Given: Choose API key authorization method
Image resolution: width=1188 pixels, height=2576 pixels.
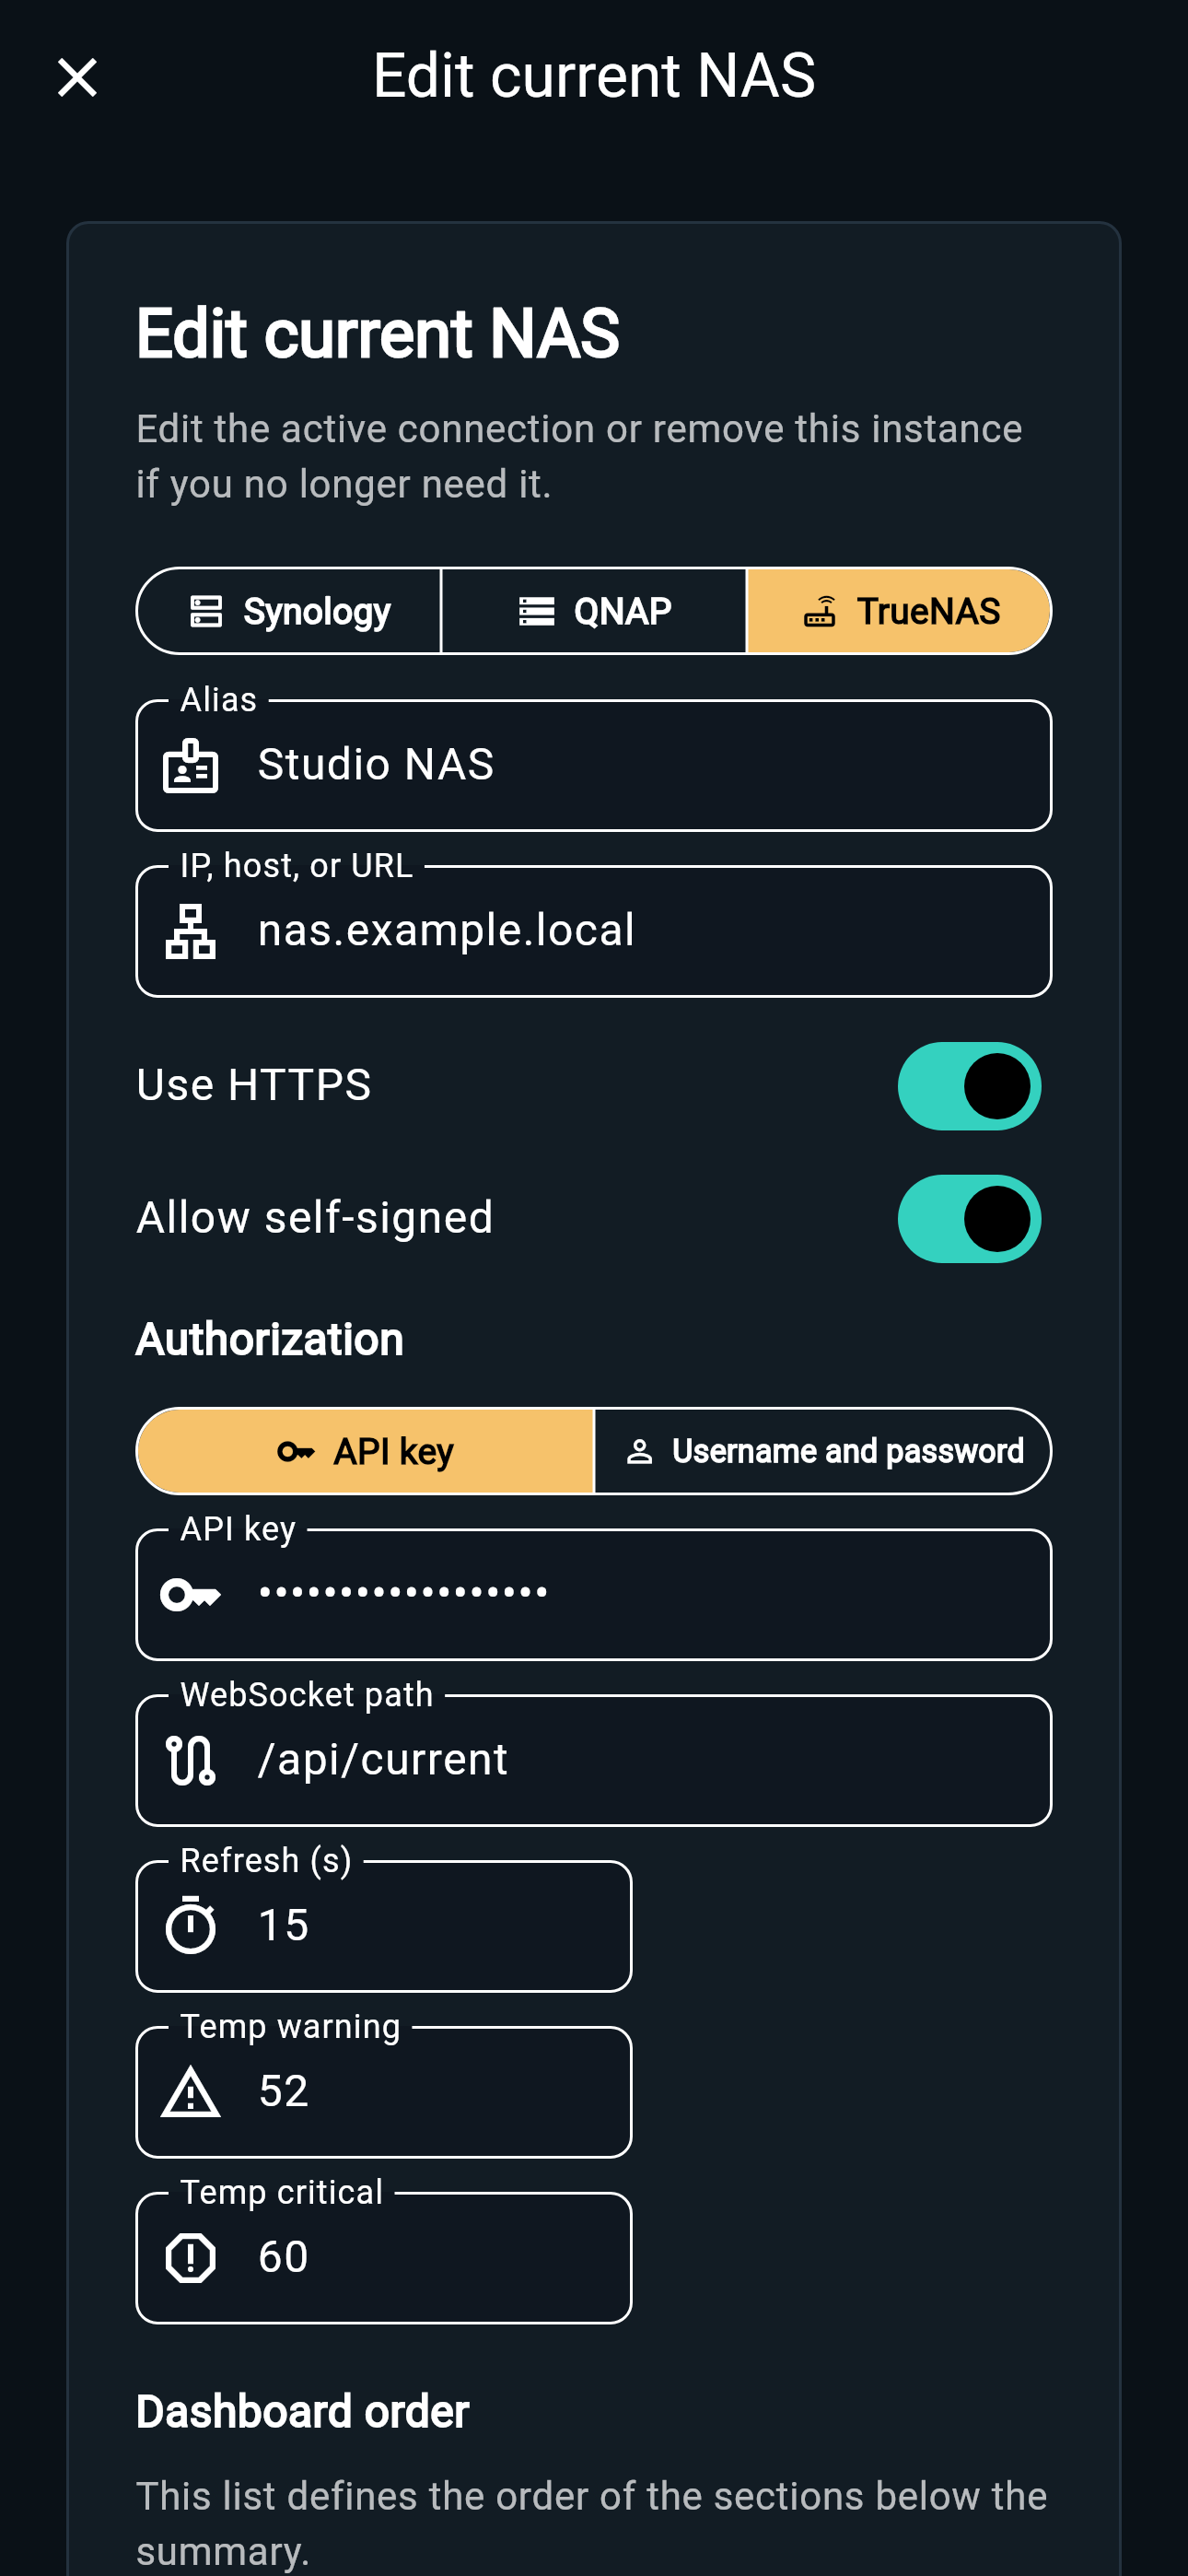Looking at the screenshot, I should pos(365,1451).
